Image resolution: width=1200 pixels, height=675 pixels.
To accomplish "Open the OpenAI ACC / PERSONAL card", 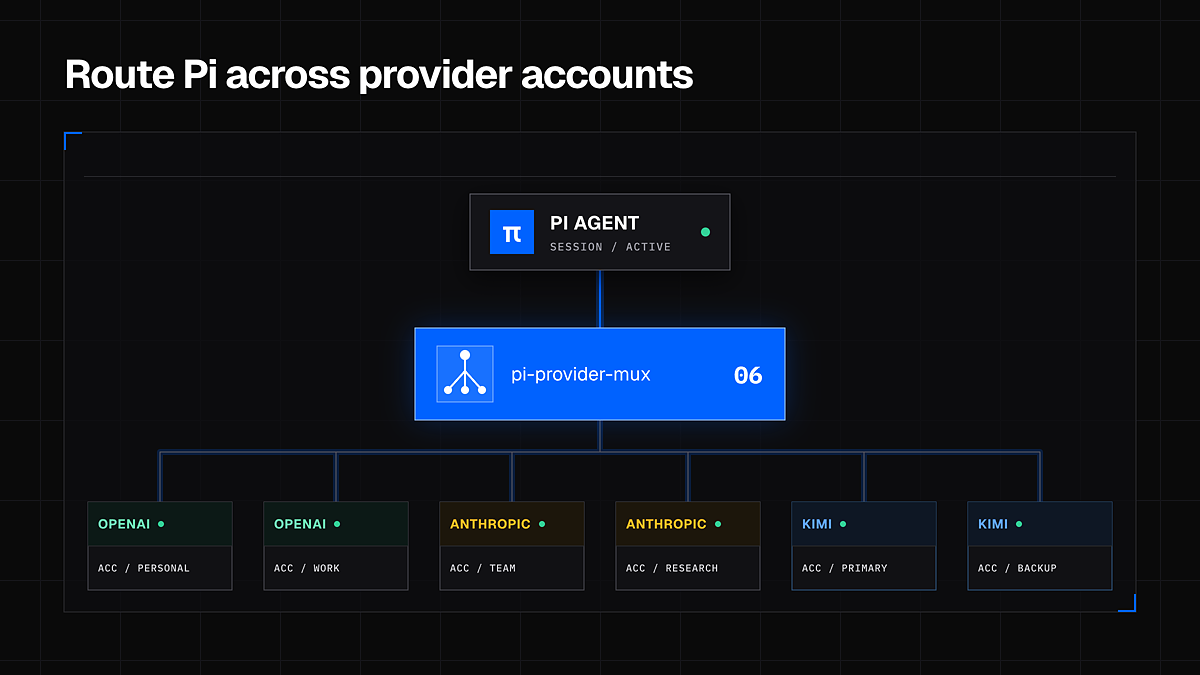I will coord(160,546).
